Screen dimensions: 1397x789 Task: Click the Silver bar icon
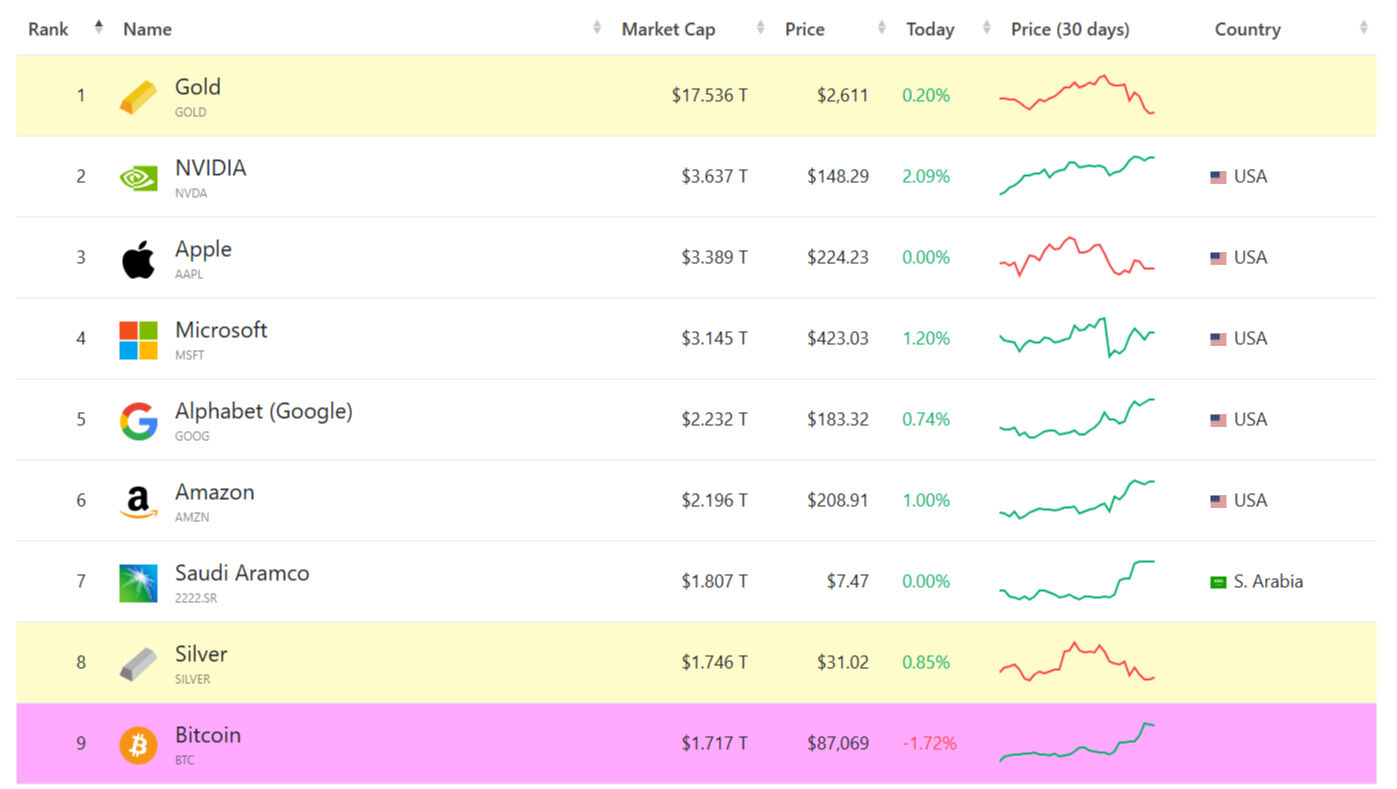point(138,664)
